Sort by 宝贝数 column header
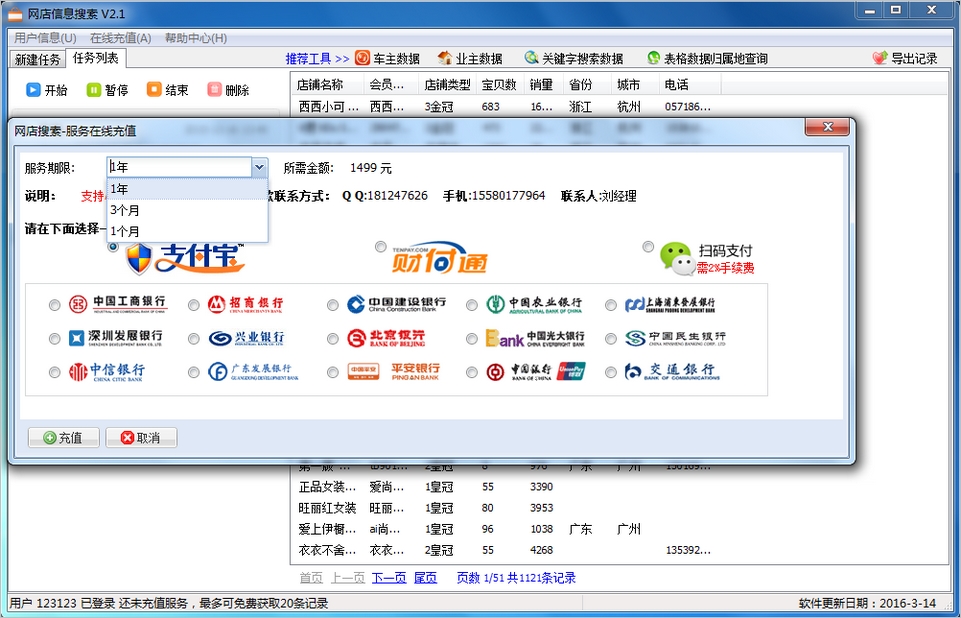Image resolution: width=961 pixels, height=618 pixels. 500,85
